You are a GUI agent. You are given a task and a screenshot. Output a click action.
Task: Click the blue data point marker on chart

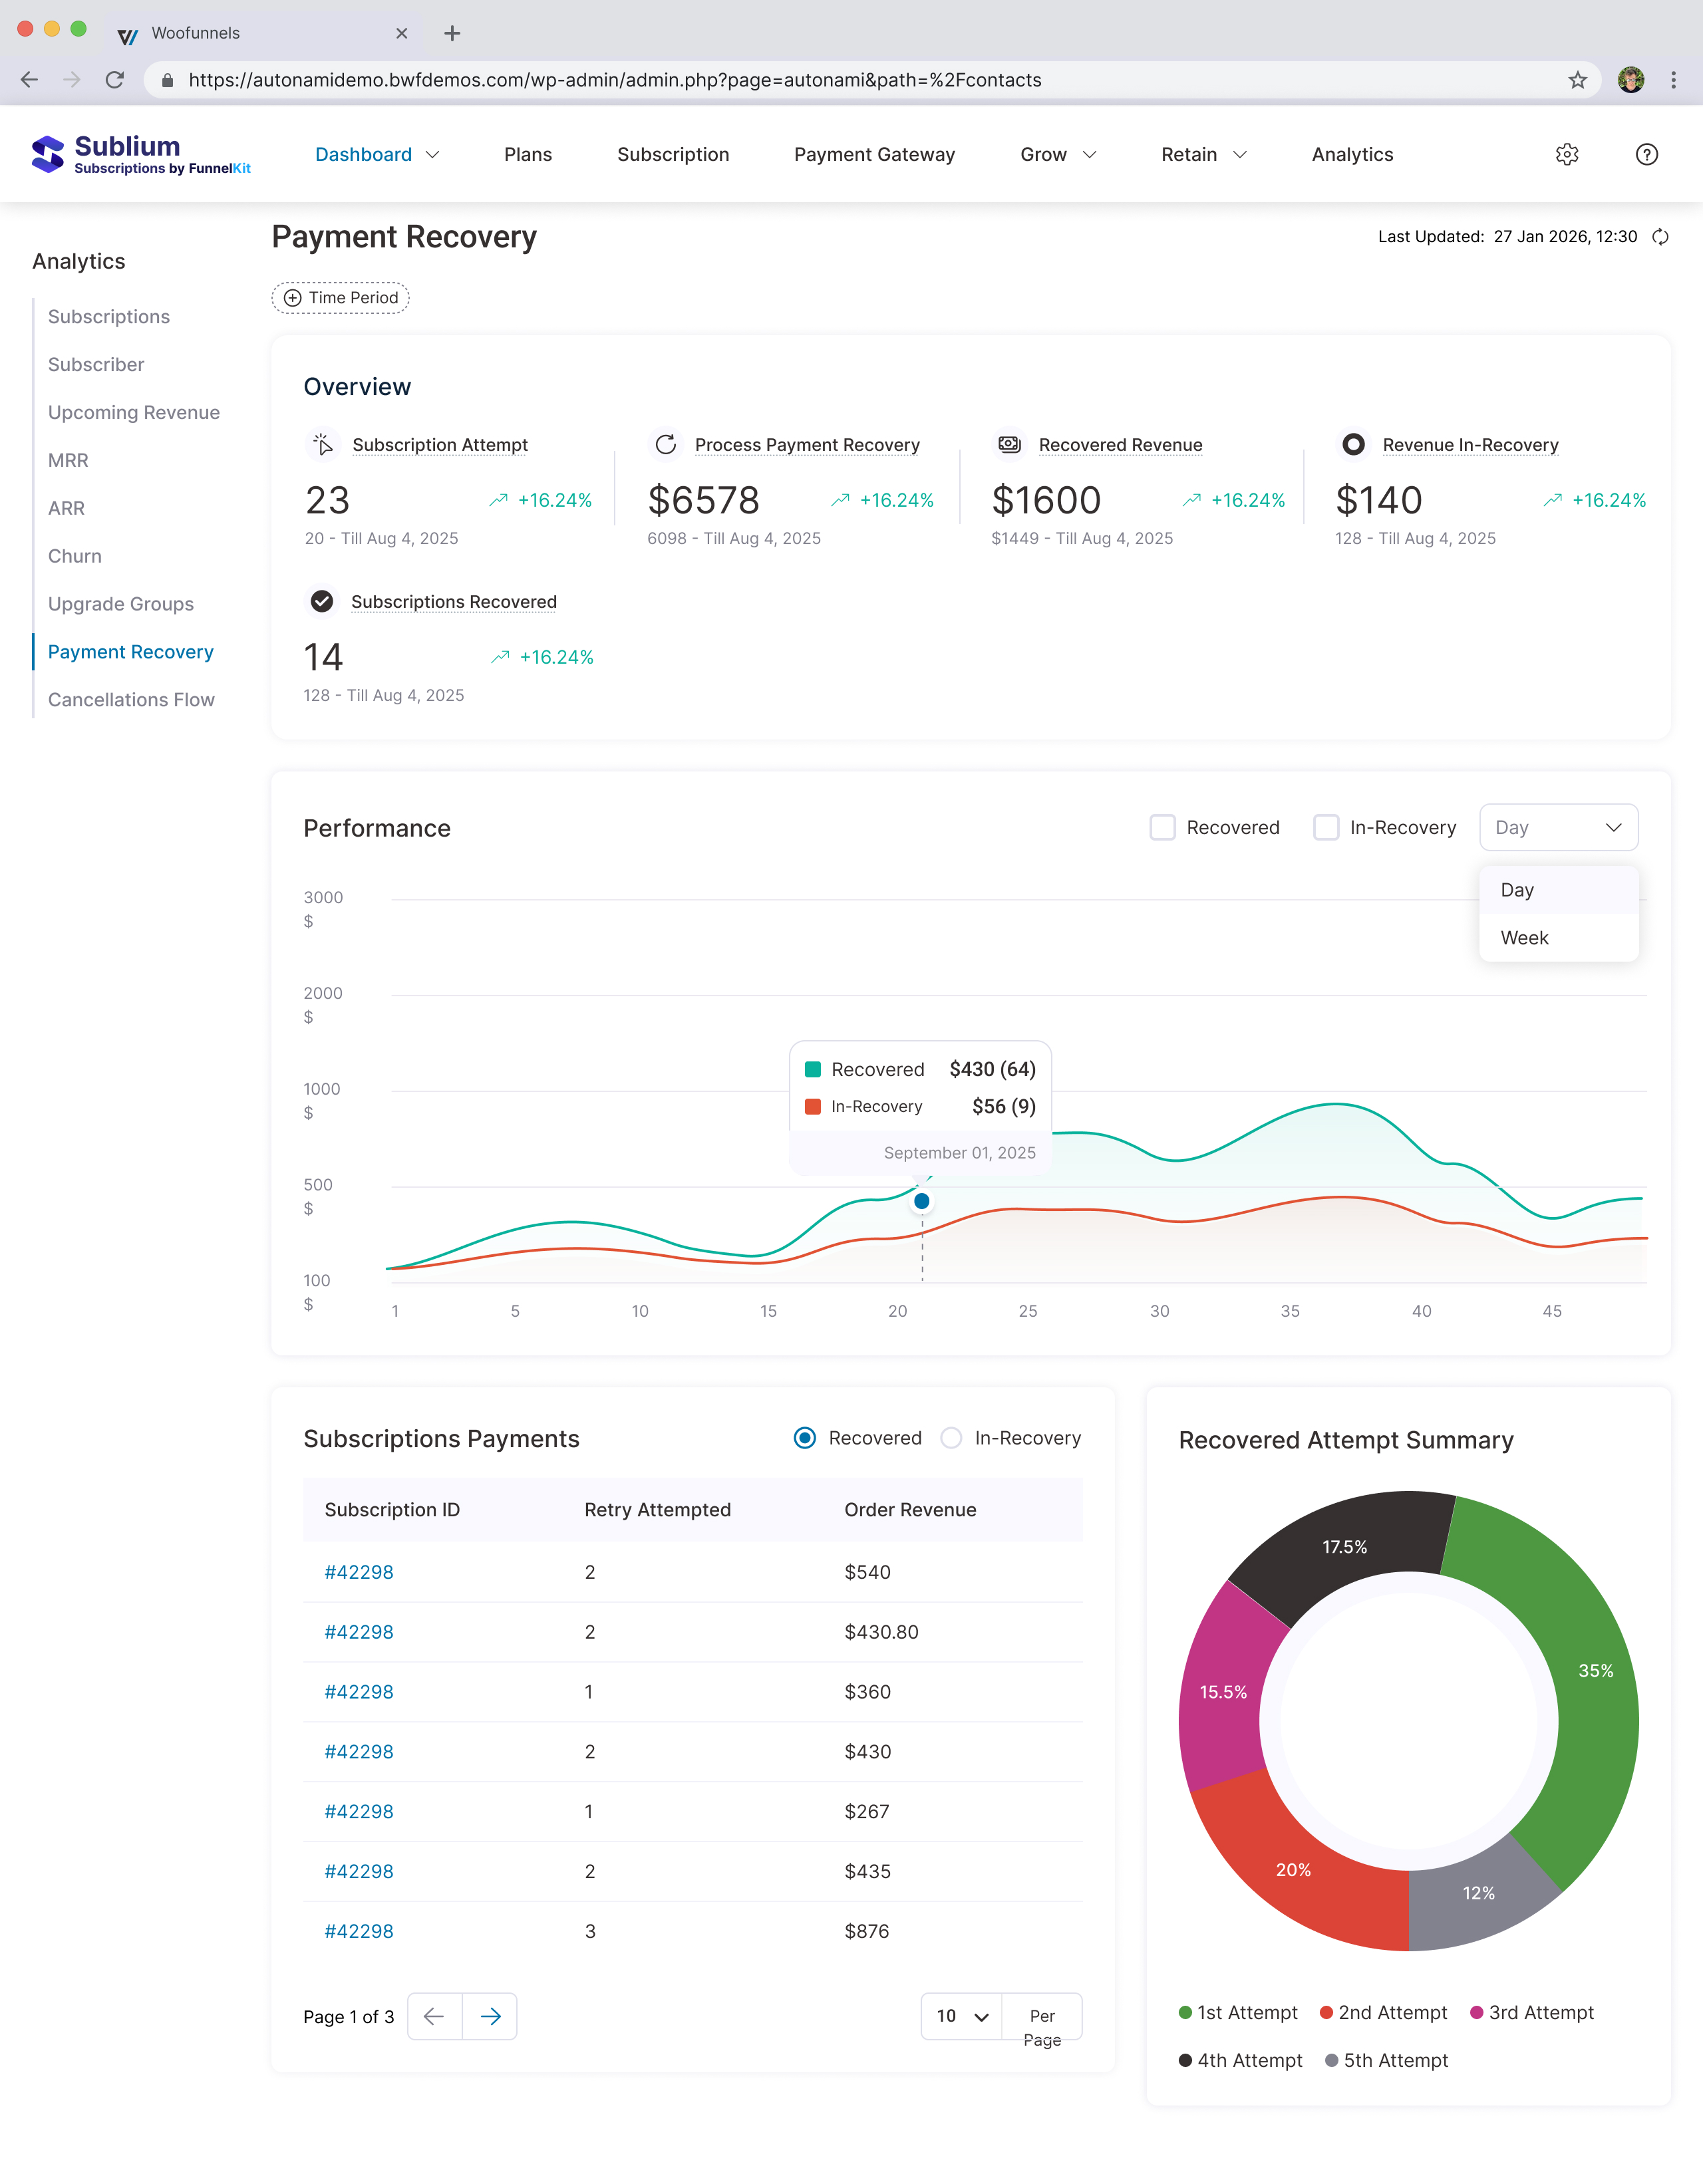(921, 1201)
